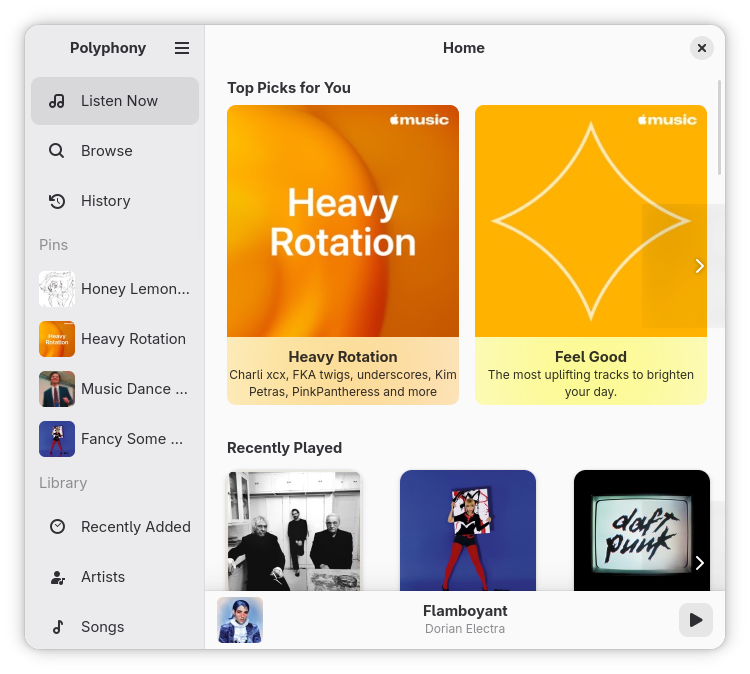Viewport: 750px width, 674px height.
Task: Click the Fancy Some pin artwork
Action: [57, 439]
